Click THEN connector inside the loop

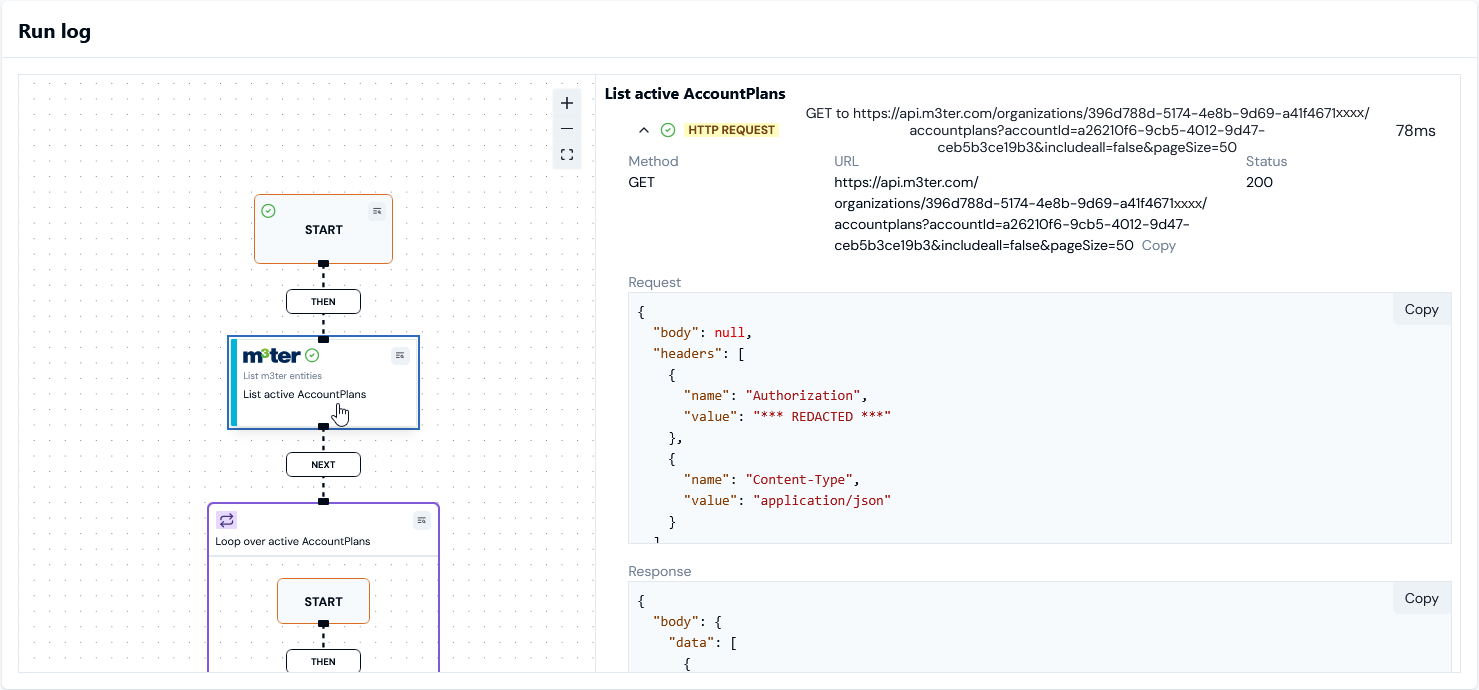(x=323, y=661)
